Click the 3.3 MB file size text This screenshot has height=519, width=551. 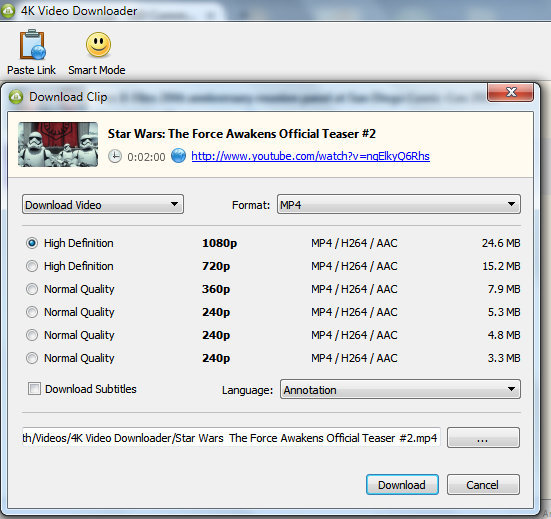tap(504, 358)
